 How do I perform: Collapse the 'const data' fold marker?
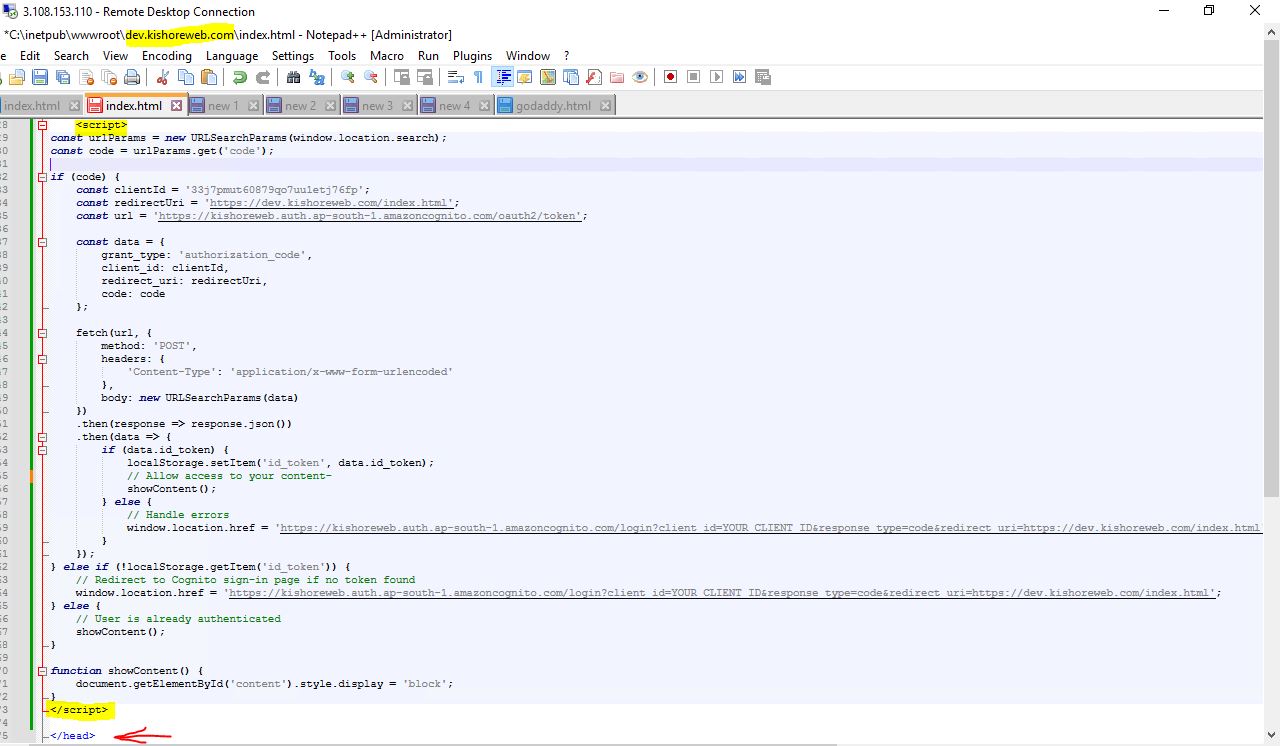pyautogui.click(x=42, y=242)
